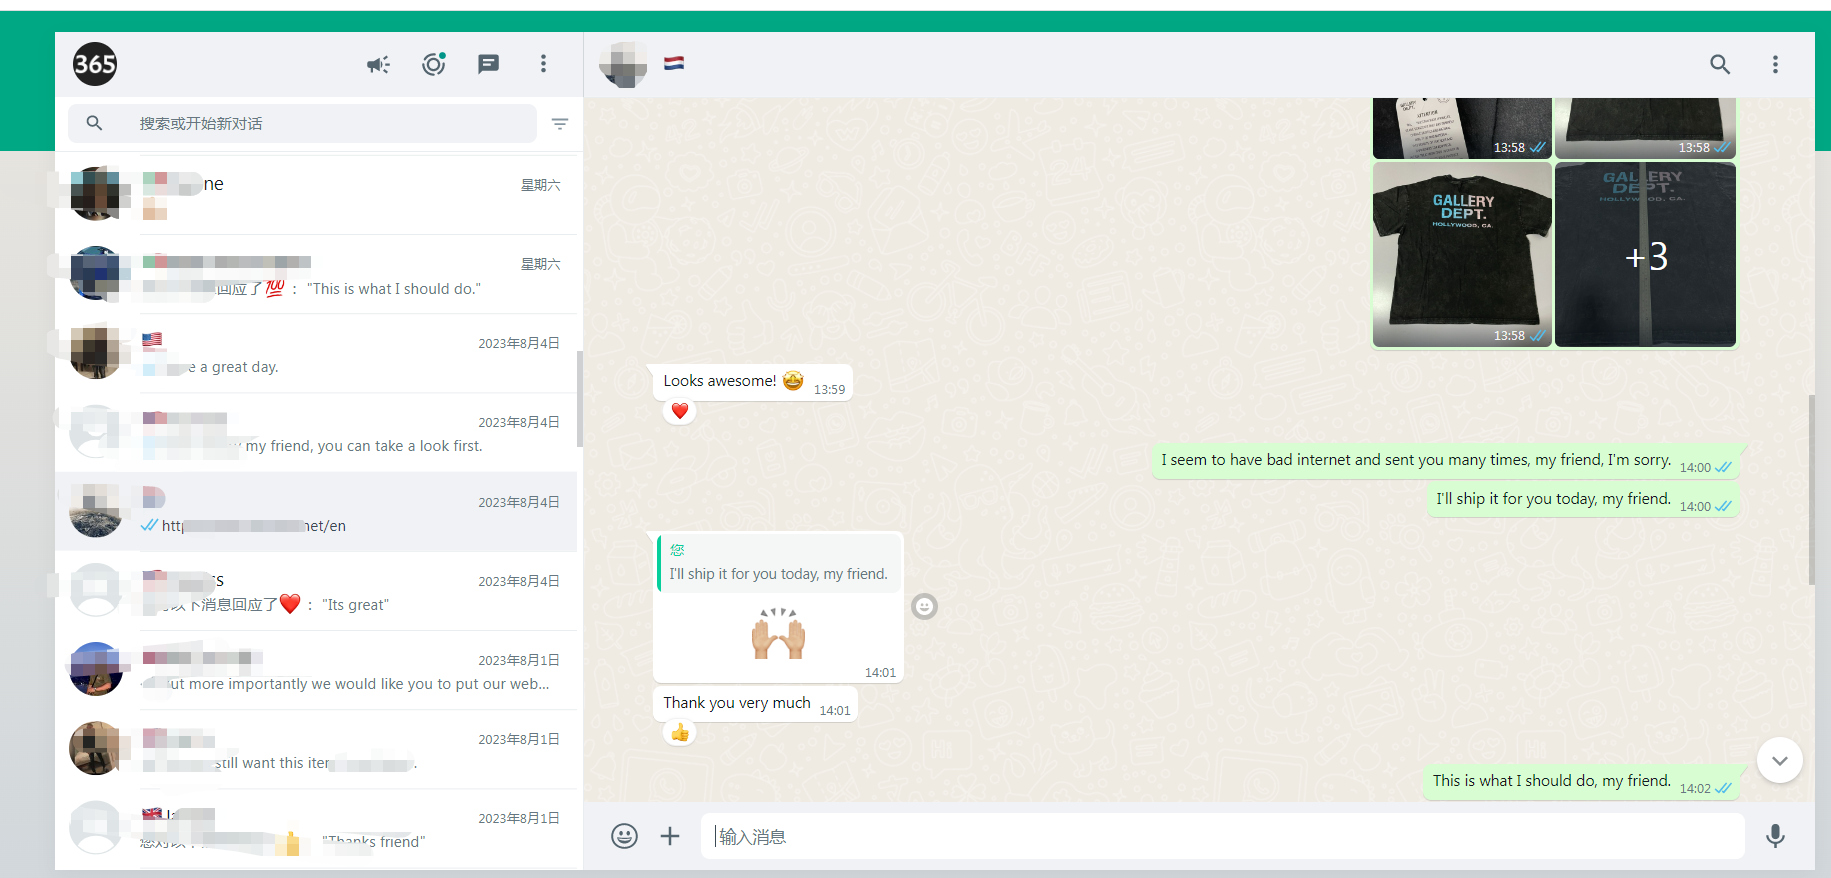Viewport: 1831px width, 878px height.
Task: Open chat with "net/en" link preview
Action: 316,512
